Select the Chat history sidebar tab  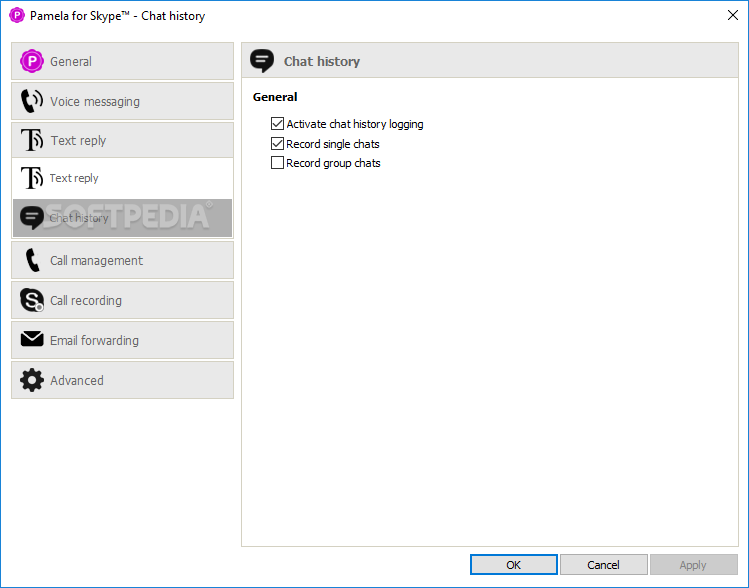(122, 218)
